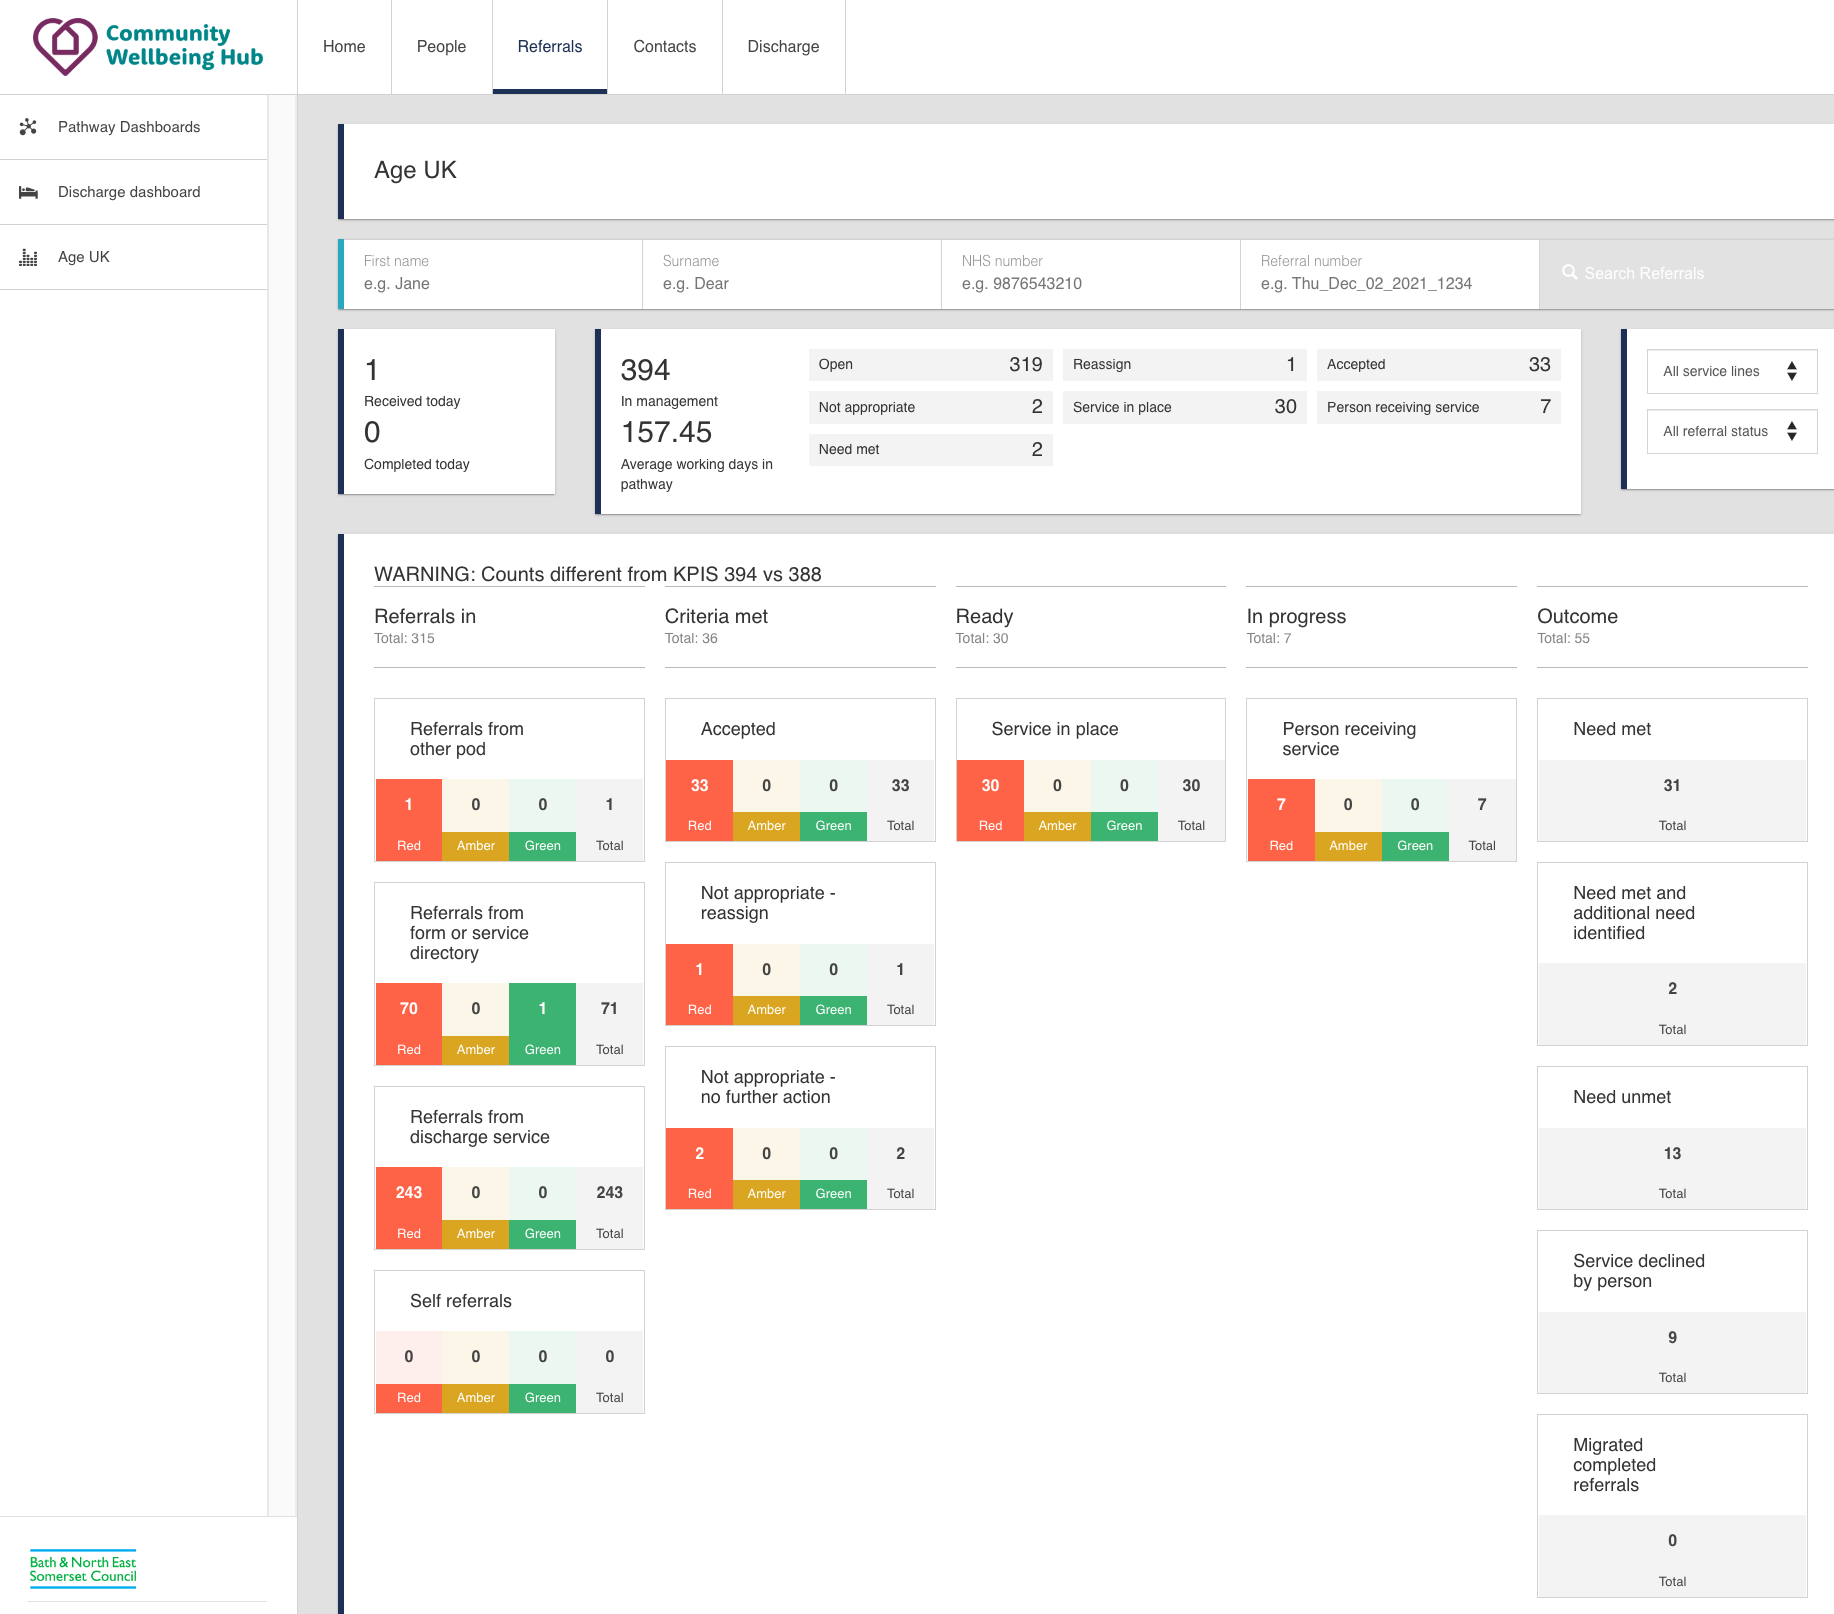Open the All service lines dropdown

[x=1731, y=371]
